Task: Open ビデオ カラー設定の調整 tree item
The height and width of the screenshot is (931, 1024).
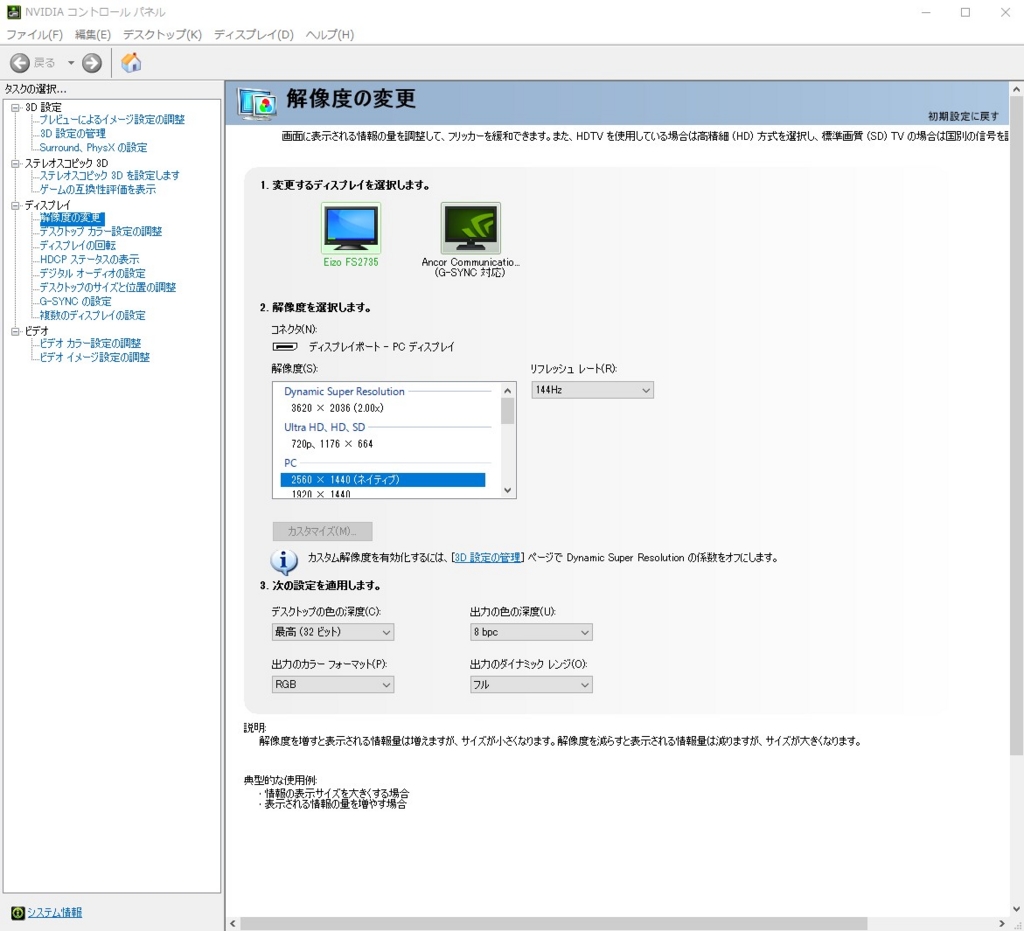Action: (x=90, y=343)
